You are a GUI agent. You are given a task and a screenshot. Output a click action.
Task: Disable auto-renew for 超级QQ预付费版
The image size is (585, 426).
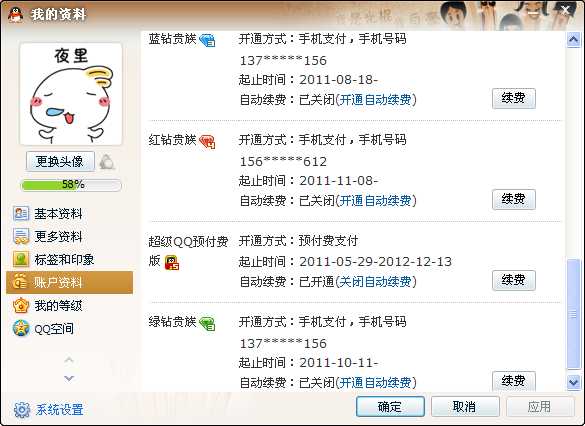coord(375,282)
